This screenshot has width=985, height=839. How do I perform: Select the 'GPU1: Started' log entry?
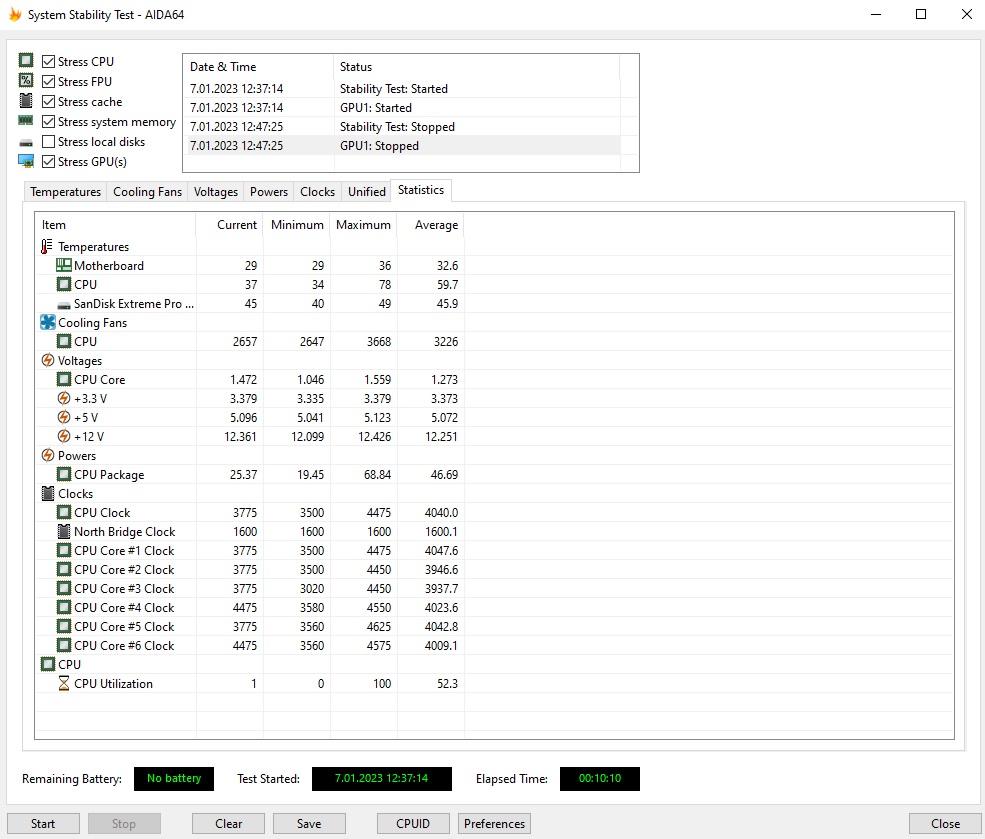pos(404,108)
